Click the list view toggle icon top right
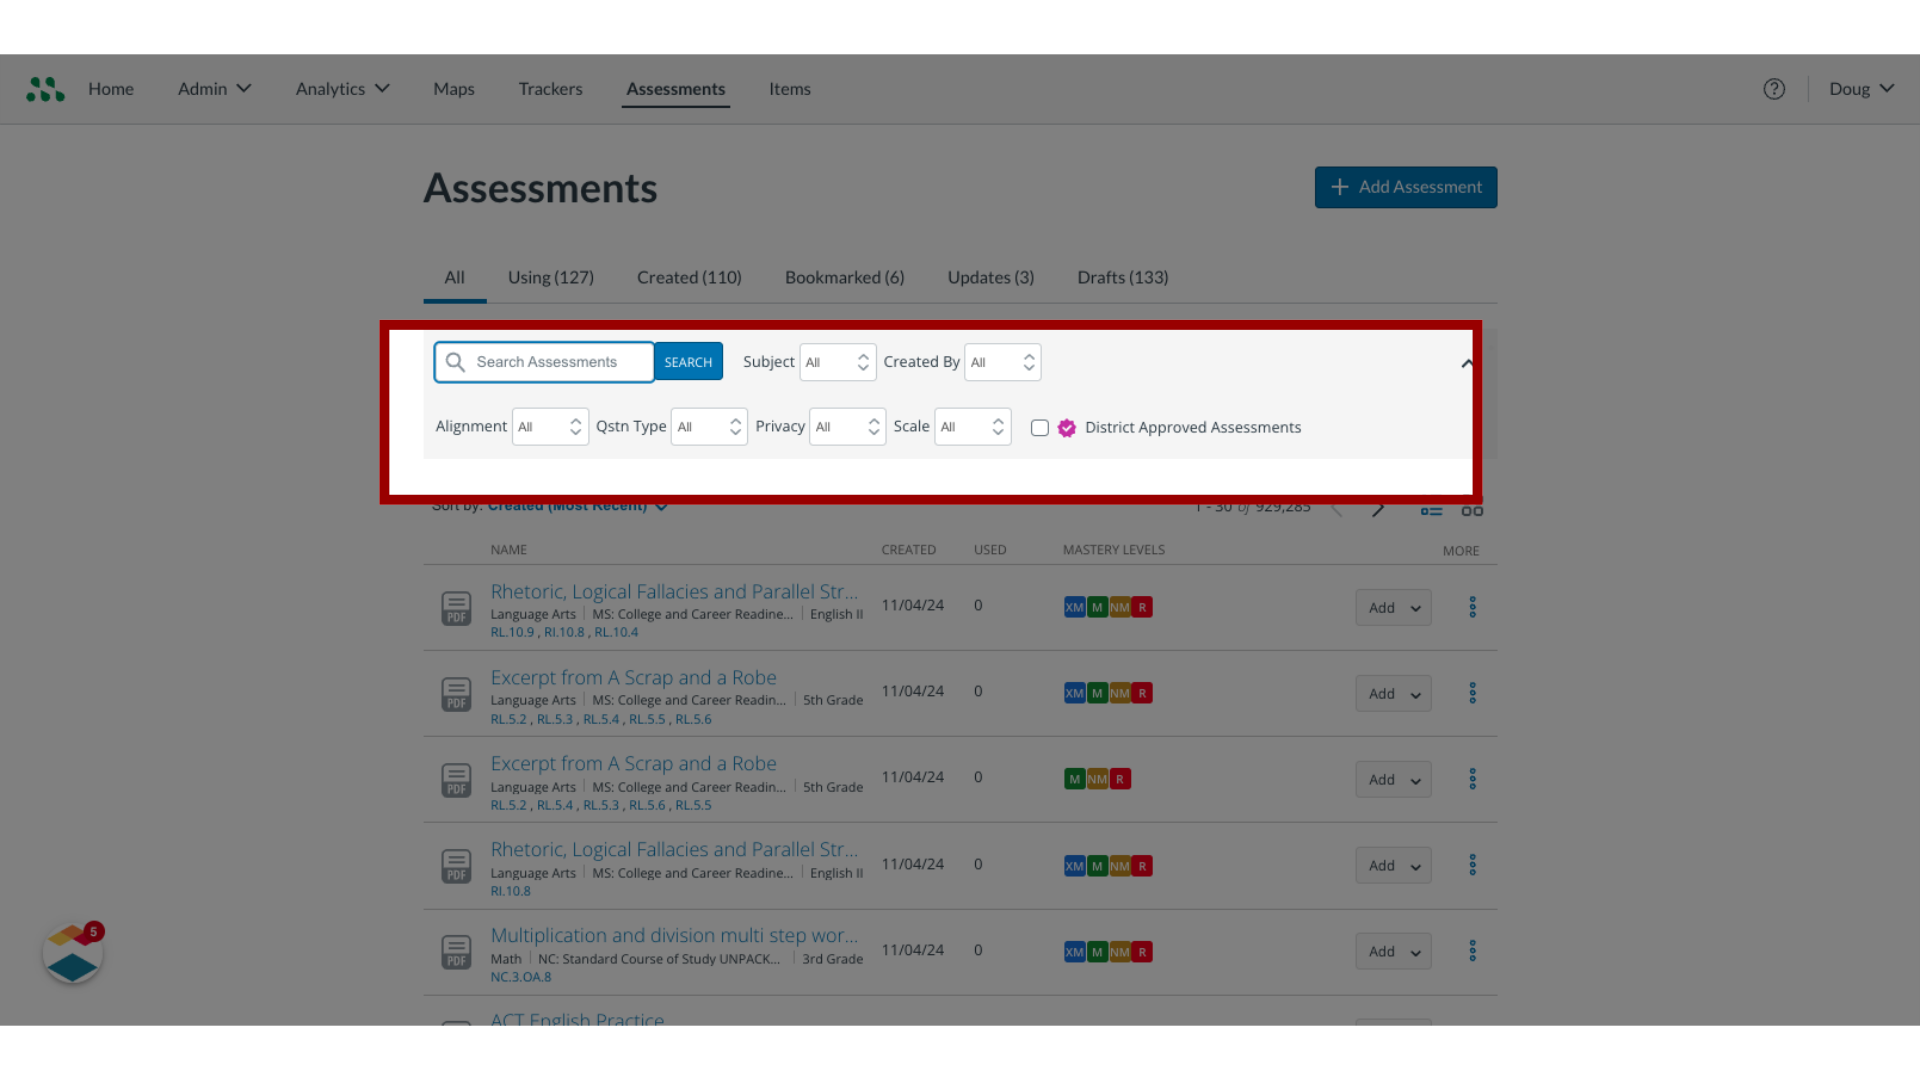Viewport: 1920px width, 1080px height. coord(1431,512)
